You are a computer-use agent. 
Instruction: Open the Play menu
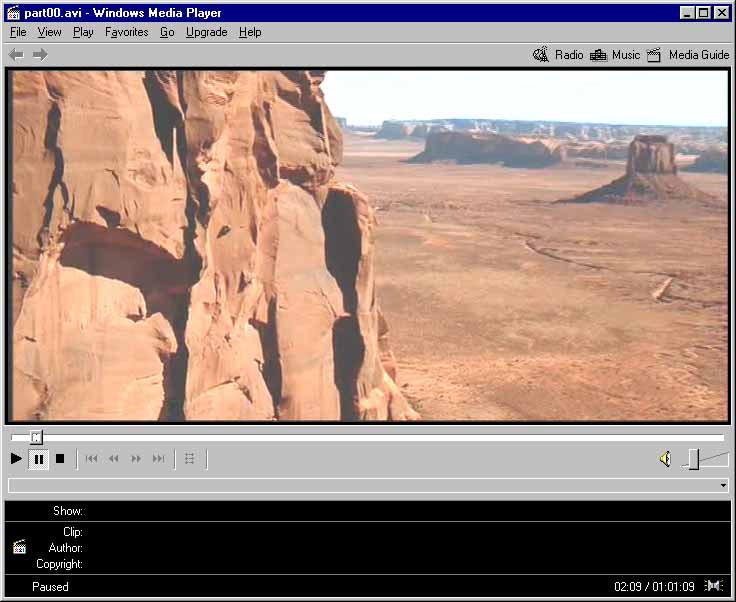[x=83, y=32]
